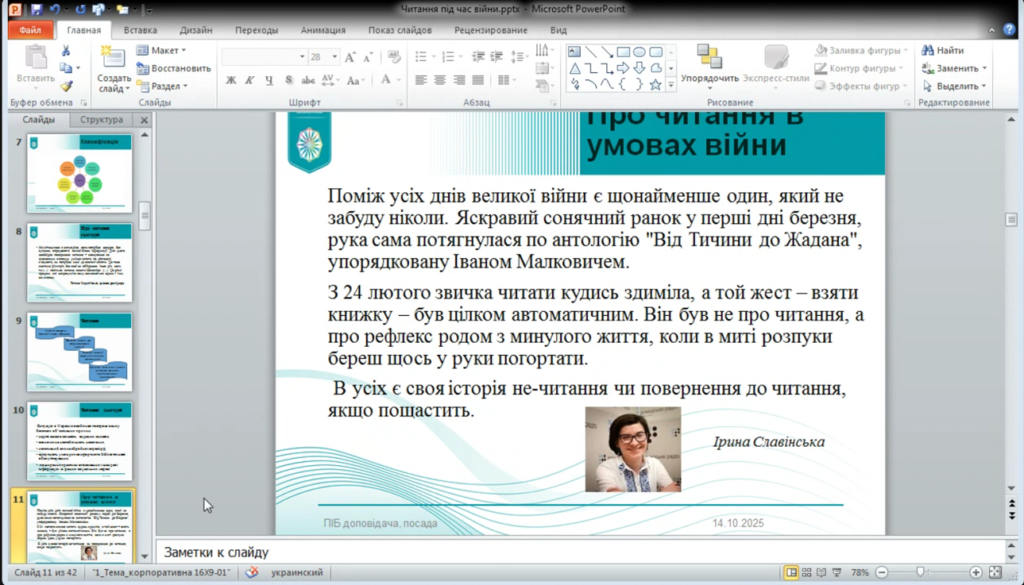Select slide 9 thumbnail in the panel
Viewport: 1024px width, 585px height.
(80, 352)
